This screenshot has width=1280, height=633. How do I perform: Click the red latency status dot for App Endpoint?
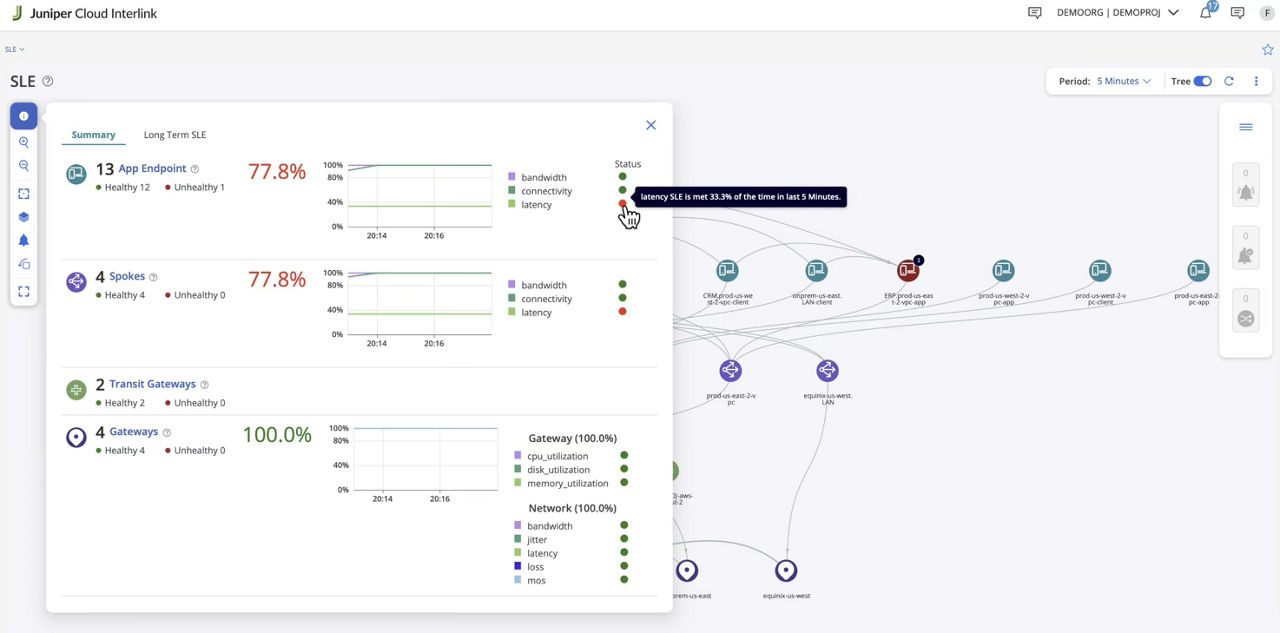point(623,204)
